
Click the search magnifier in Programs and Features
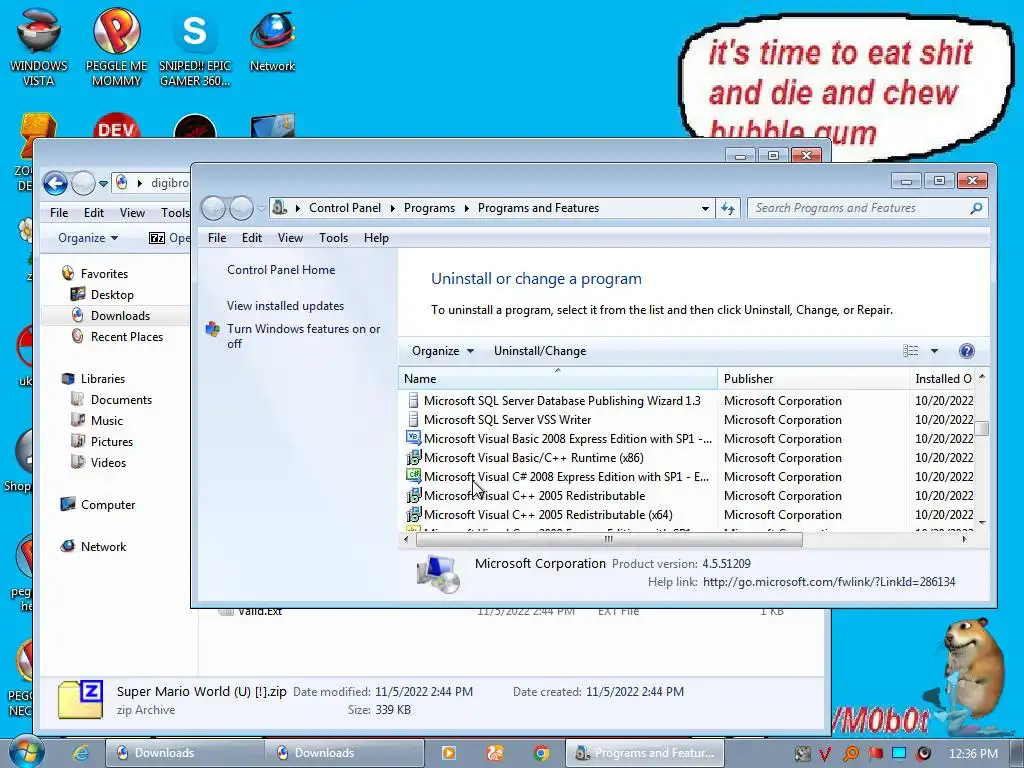[x=976, y=208]
